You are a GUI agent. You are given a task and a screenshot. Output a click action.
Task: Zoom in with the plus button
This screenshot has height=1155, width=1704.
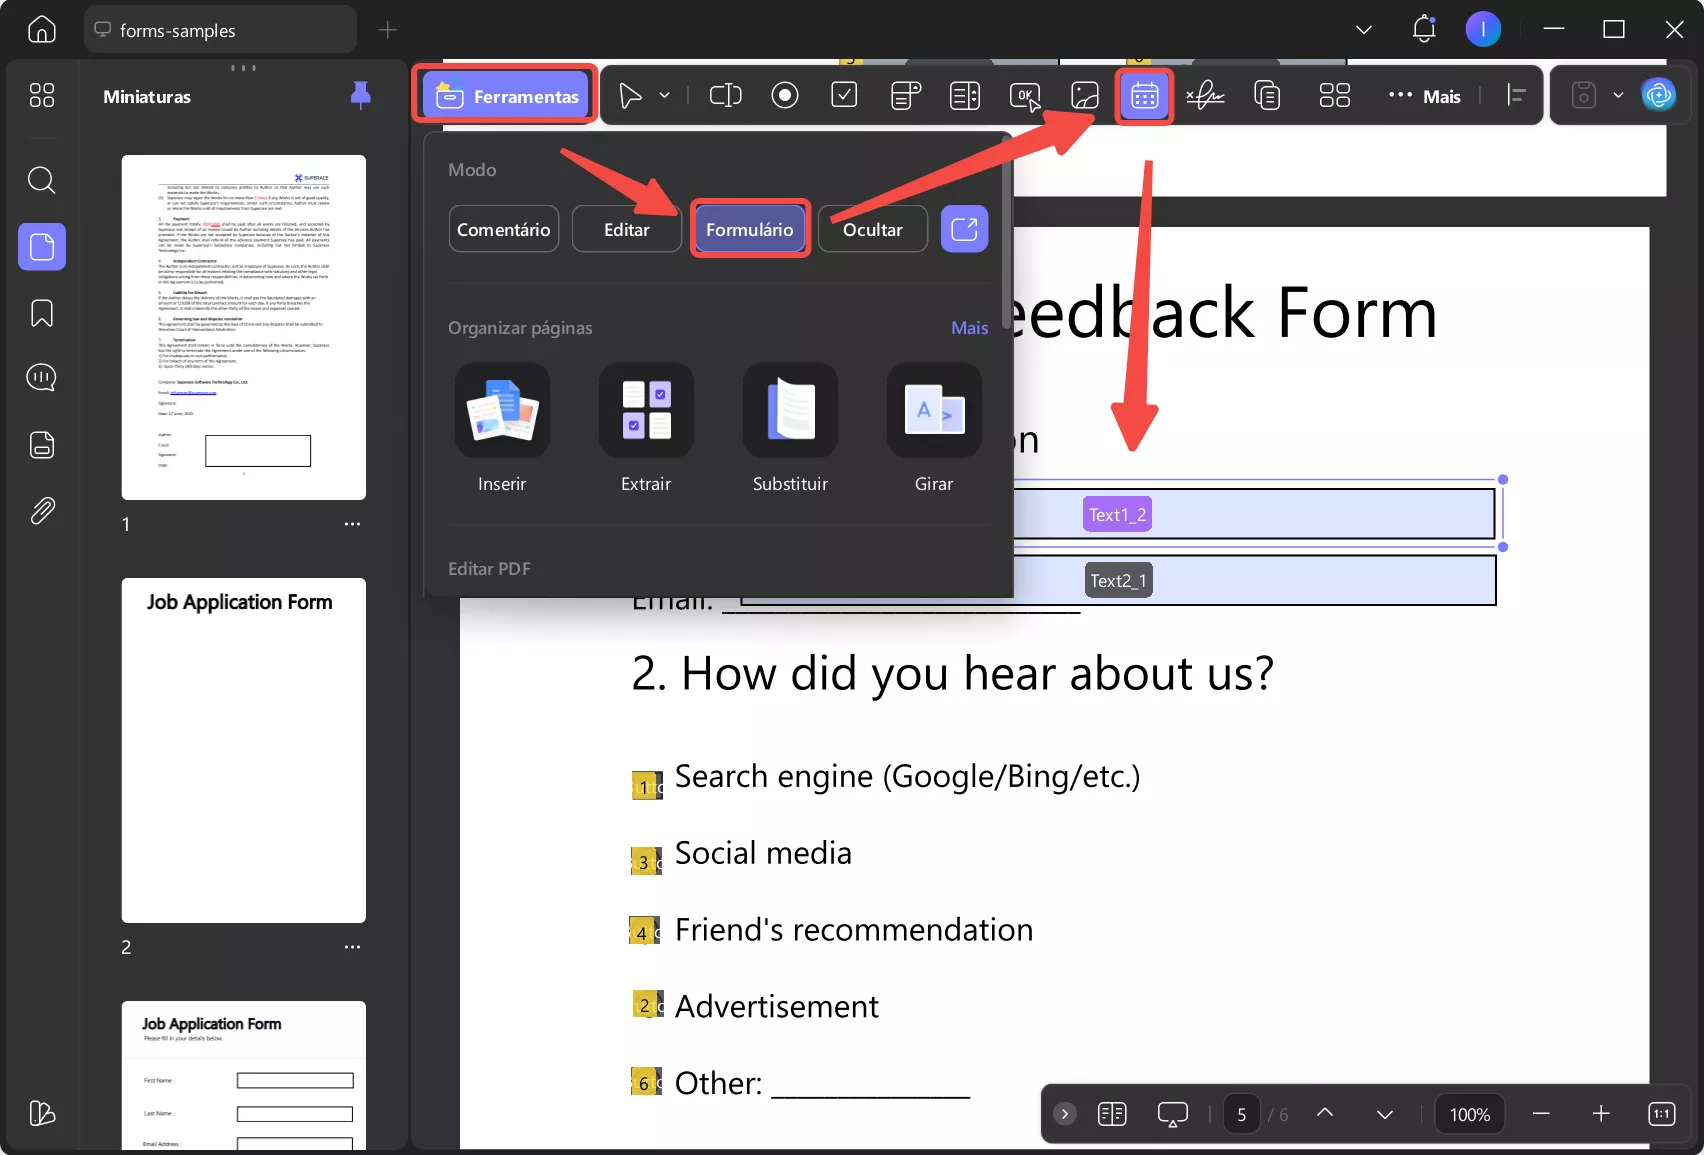pos(1601,1114)
